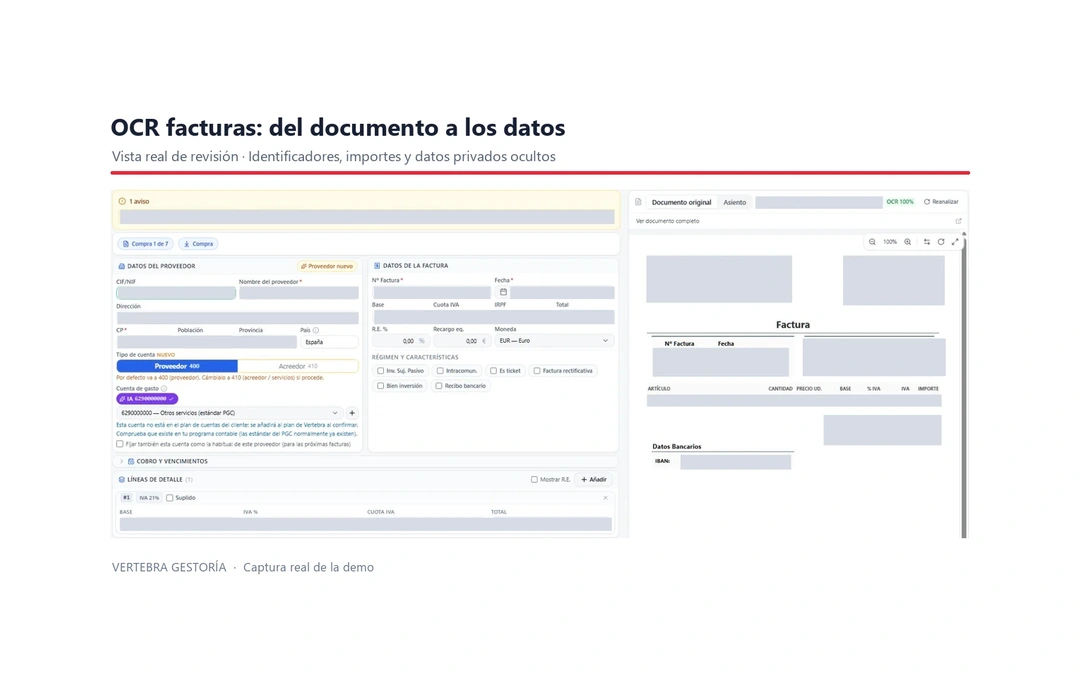The height and width of the screenshot is (675, 1080).
Task: Switch to Documento original tab
Action: pos(681,202)
